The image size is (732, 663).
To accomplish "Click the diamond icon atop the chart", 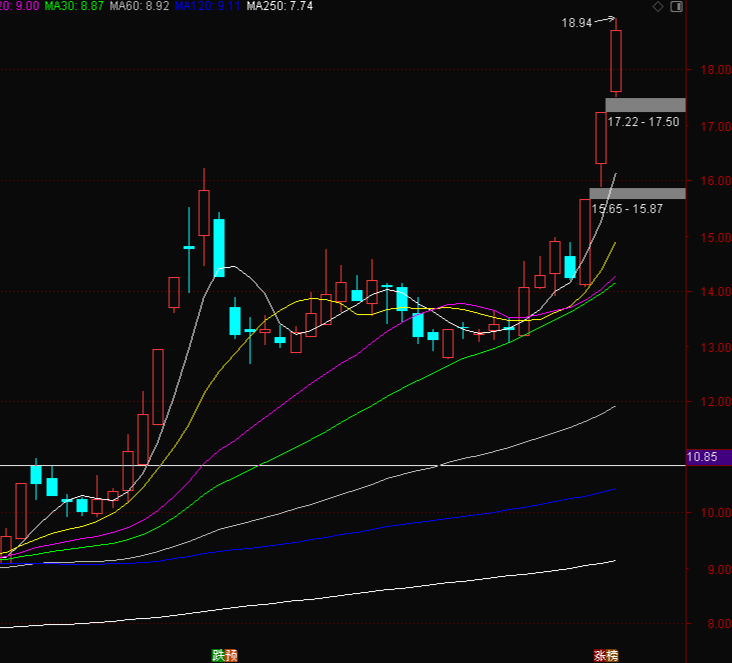I will [658, 7].
